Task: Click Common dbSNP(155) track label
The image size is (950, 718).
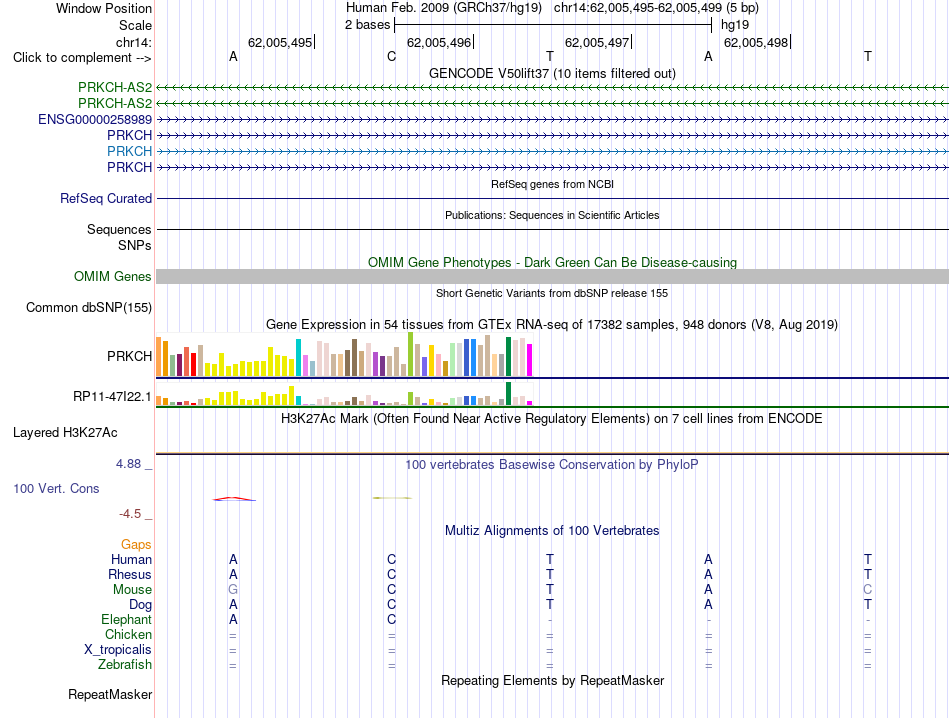Action: (x=88, y=307)
